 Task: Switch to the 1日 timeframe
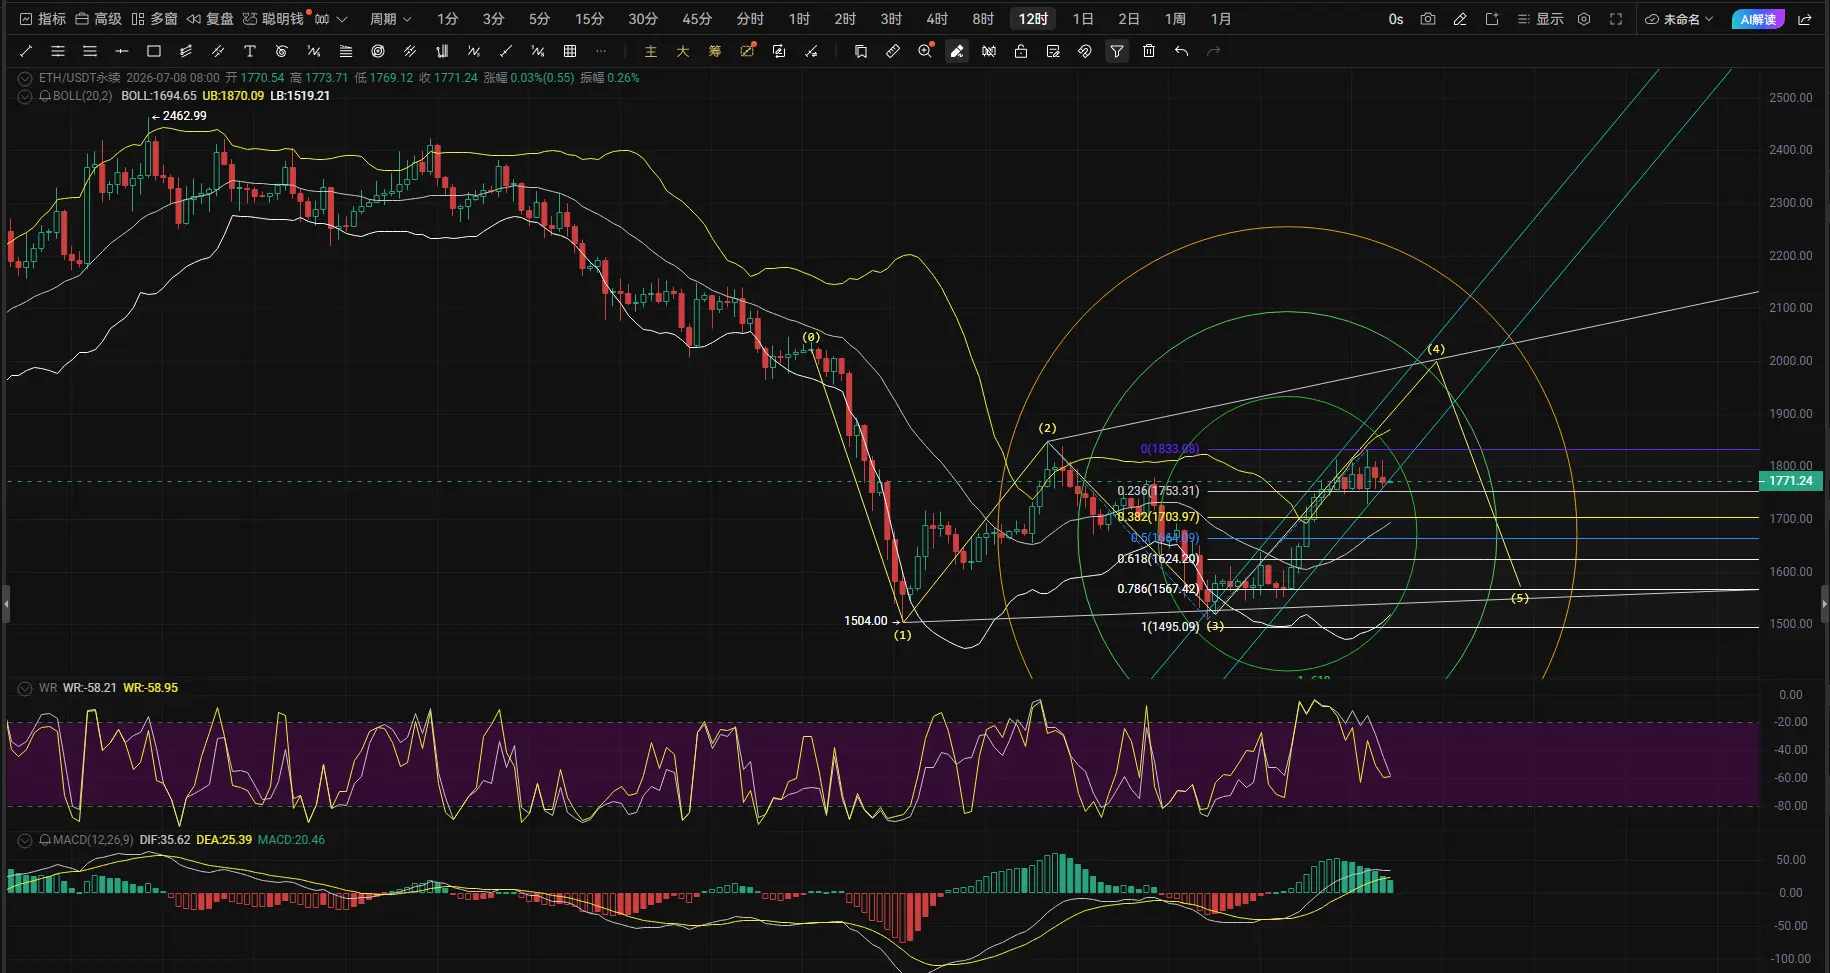1083,19
